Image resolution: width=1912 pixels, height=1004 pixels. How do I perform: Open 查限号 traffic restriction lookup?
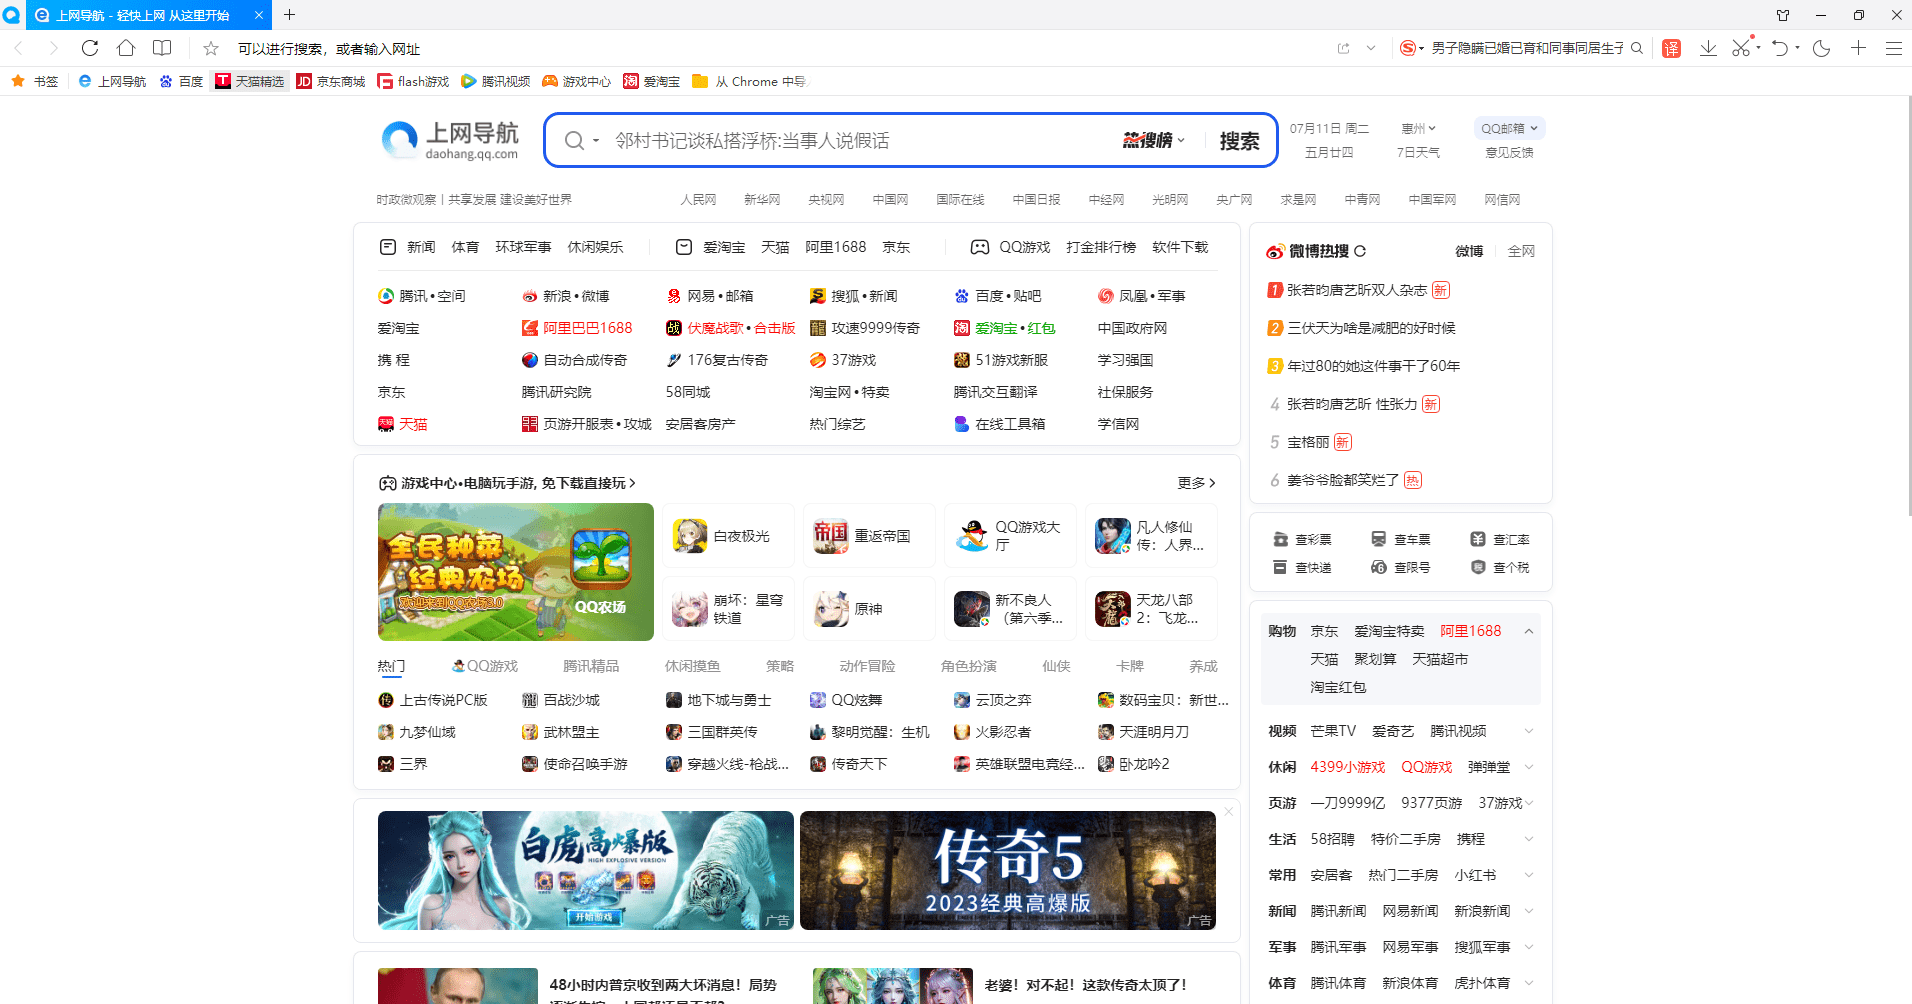[x=1400, y=567]
